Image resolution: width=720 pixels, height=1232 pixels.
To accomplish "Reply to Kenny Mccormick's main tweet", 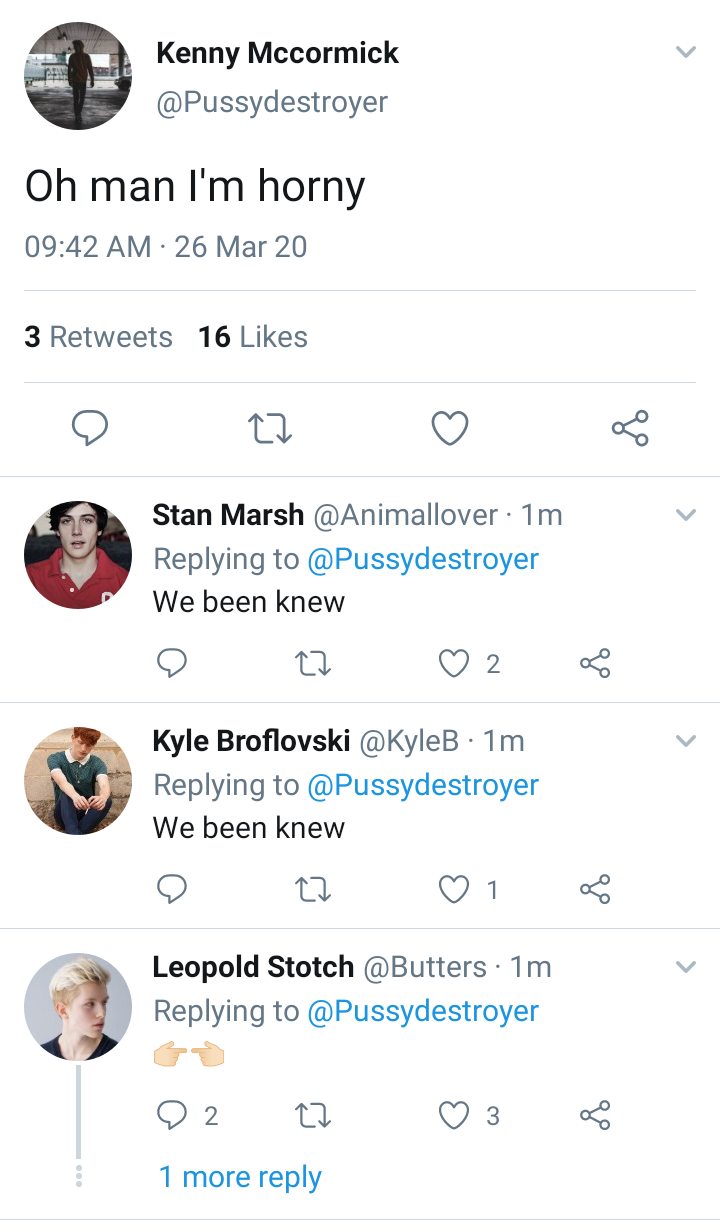I will point(90,429).
